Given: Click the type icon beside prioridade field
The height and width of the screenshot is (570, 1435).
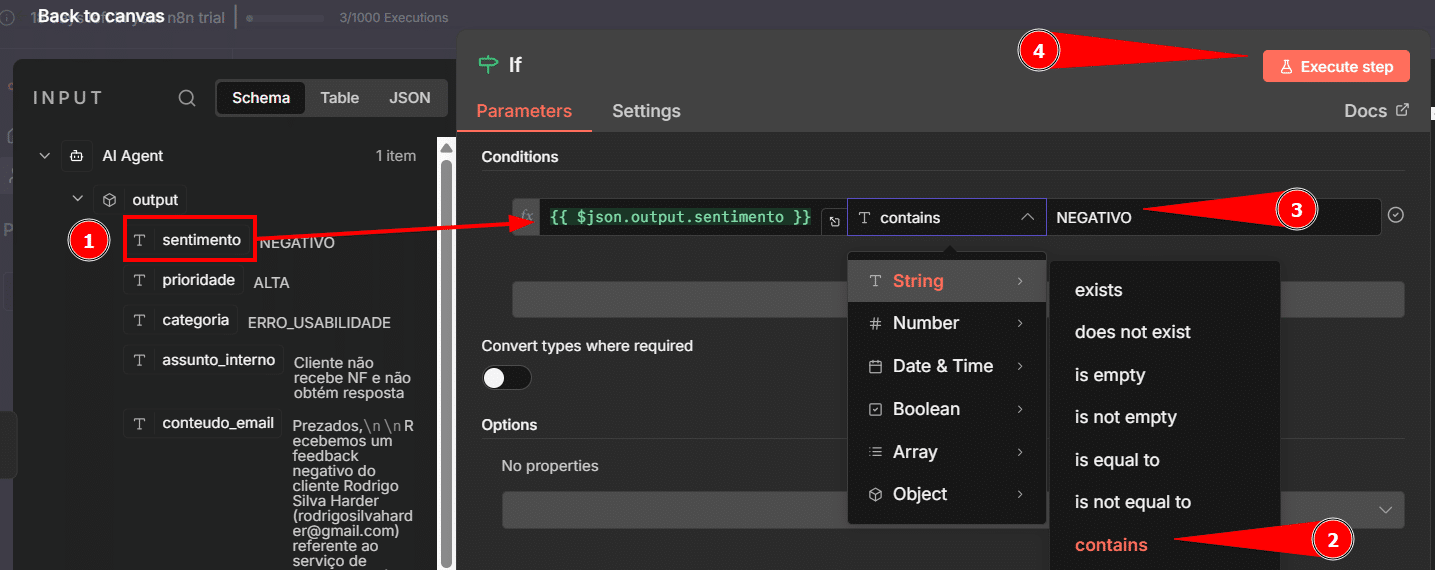Looking at the screenshot, I should tap(140, 280).
